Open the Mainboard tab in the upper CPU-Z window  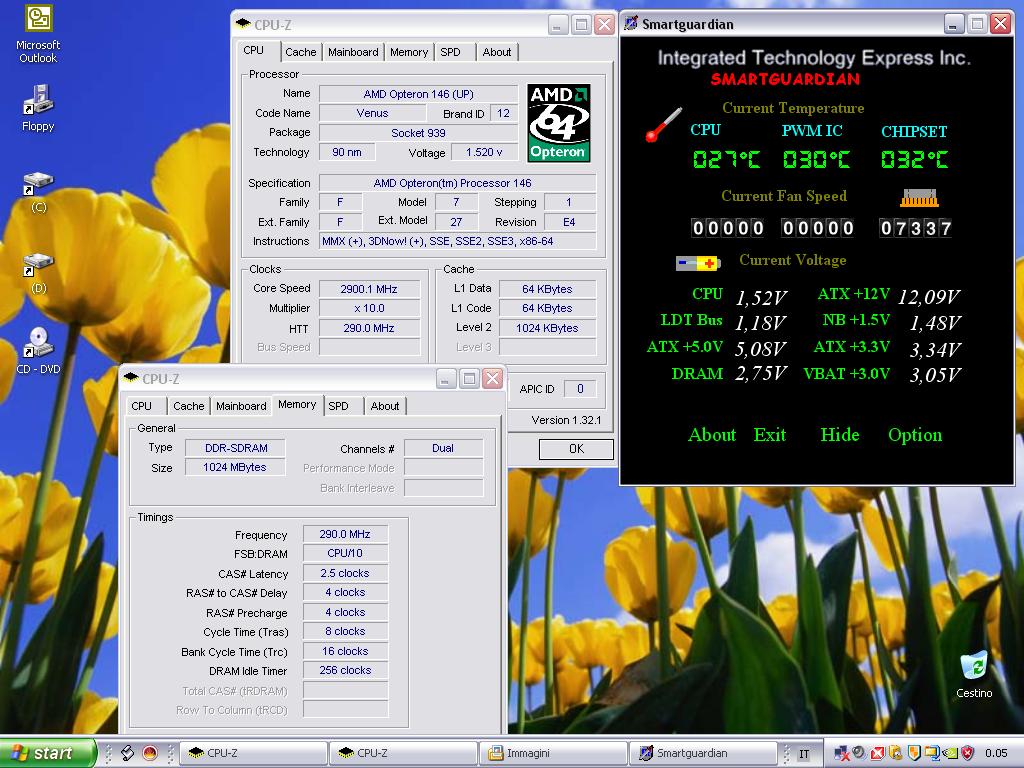353,52
